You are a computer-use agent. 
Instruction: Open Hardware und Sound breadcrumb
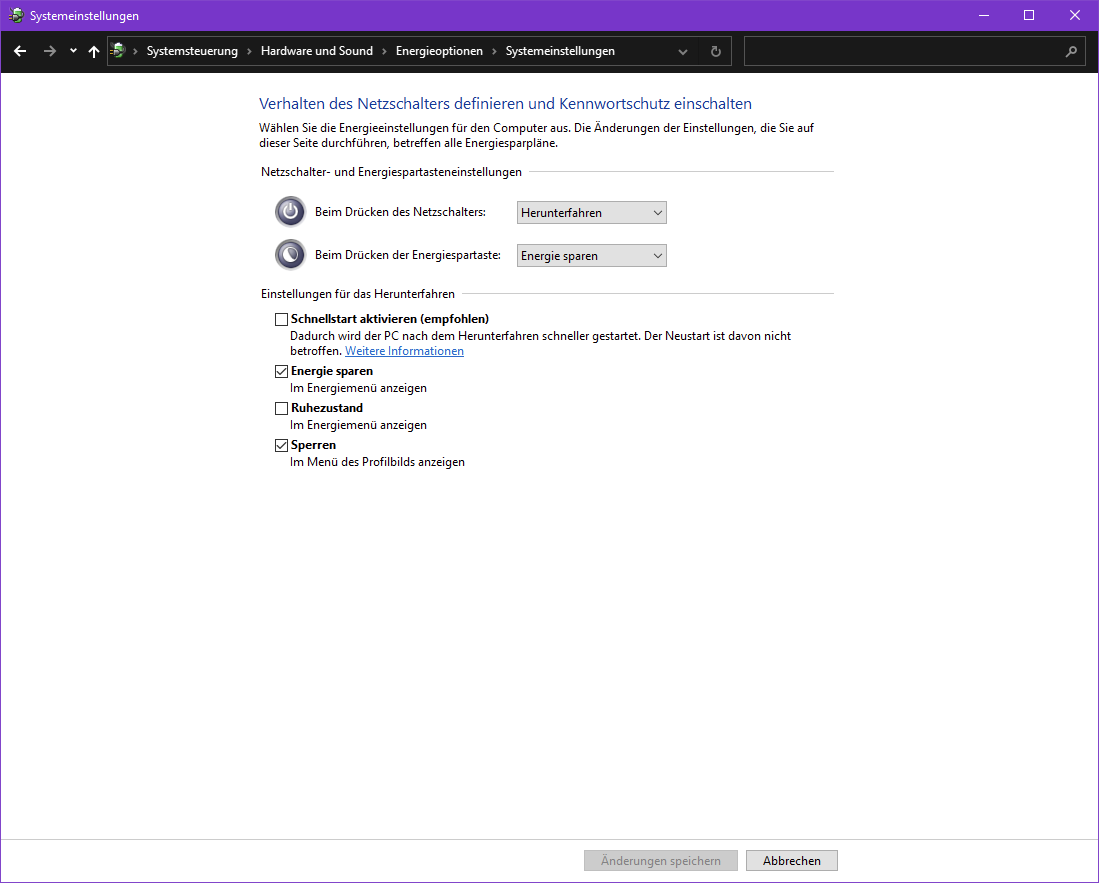coord(317,51)
